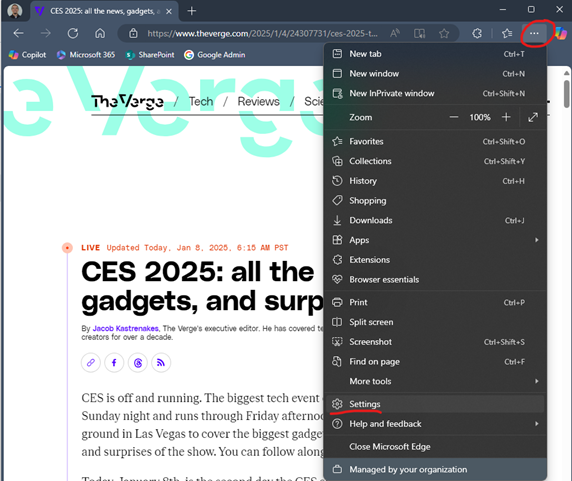Expand the More tools submenu
This screenshot has width=572, height=481.
[435, 381]
